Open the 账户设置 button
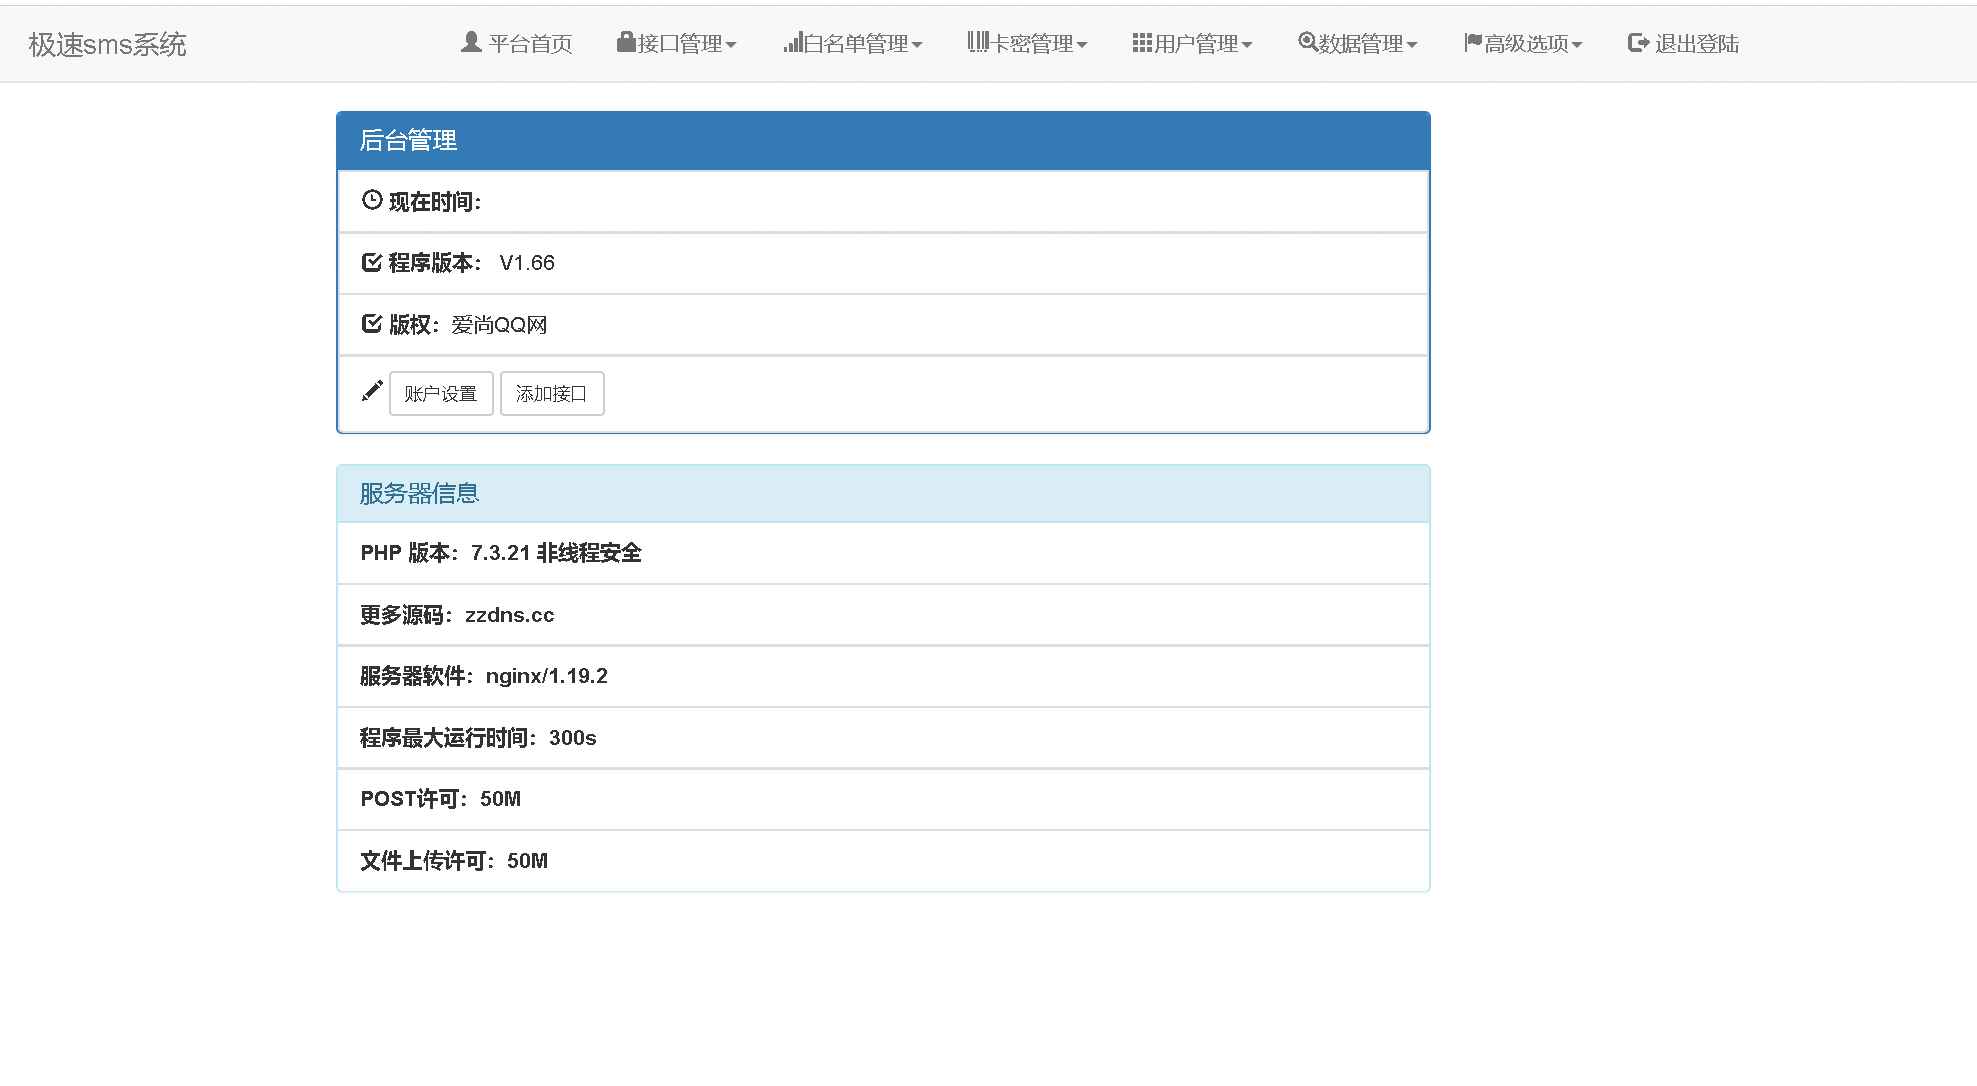1977x1086 pixels. coord(441,393)
